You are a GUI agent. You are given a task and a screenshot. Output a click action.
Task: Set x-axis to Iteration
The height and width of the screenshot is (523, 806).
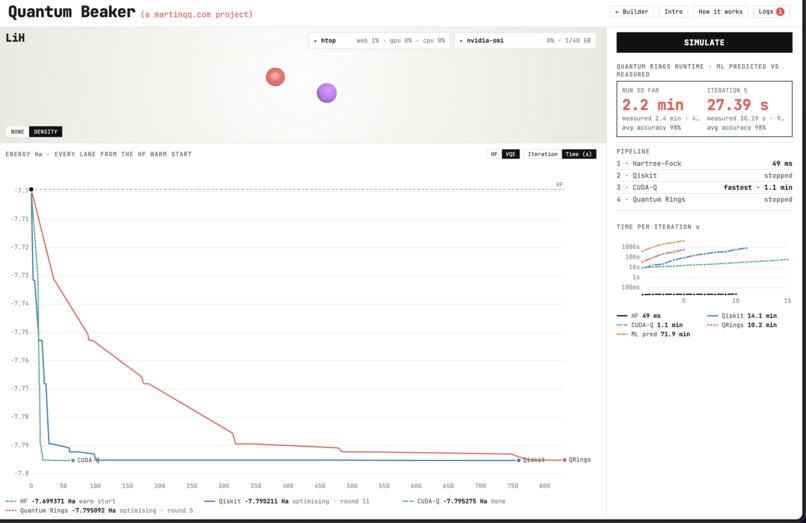[542, 154]
